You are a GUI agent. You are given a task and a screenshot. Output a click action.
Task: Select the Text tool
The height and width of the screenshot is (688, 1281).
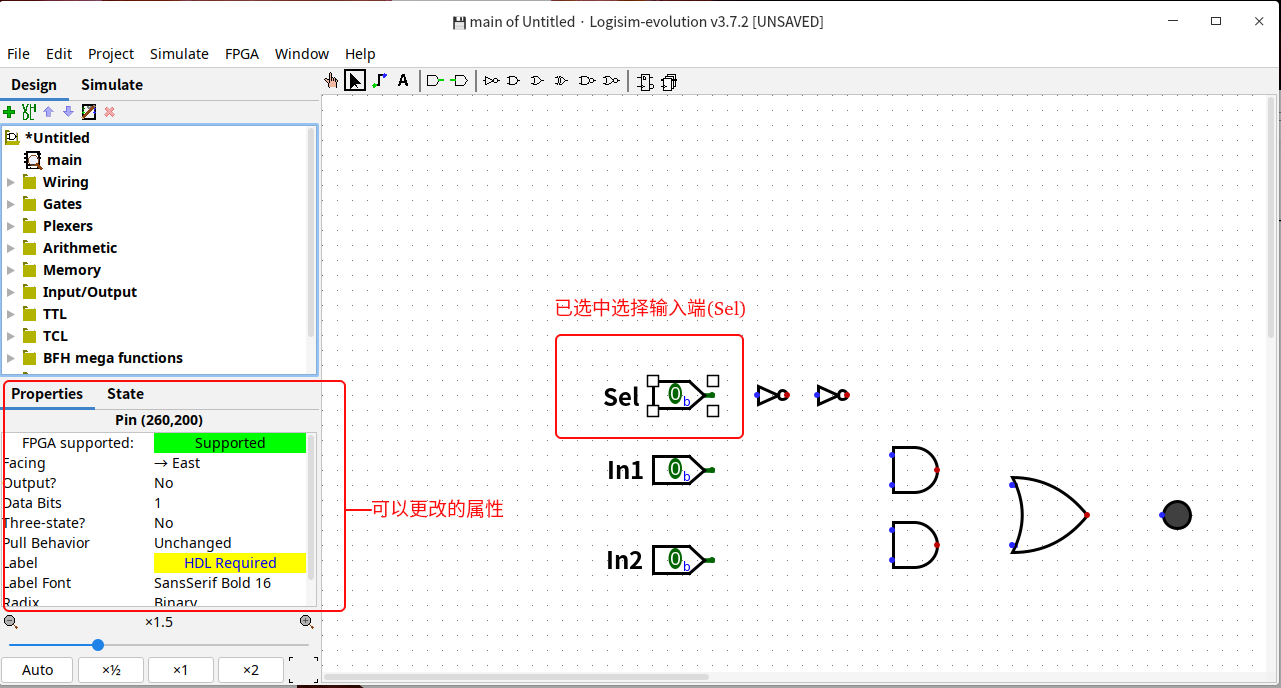click(x=403, y=80)
